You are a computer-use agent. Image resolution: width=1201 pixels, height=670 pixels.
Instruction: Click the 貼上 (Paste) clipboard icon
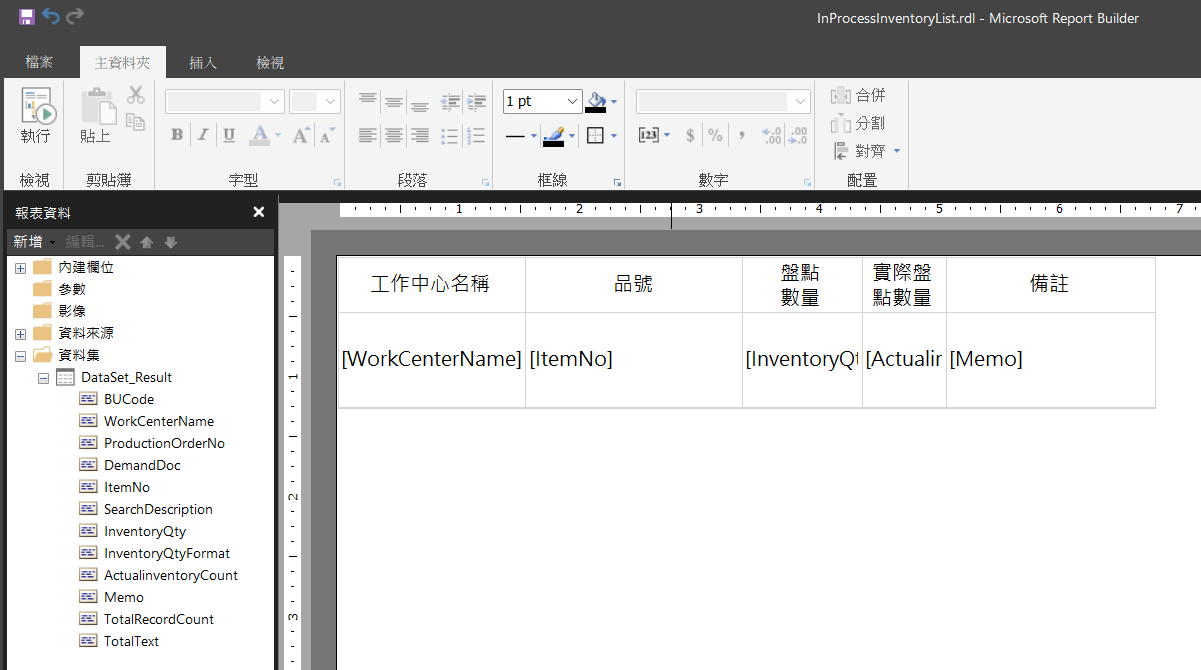pos(96,108)
